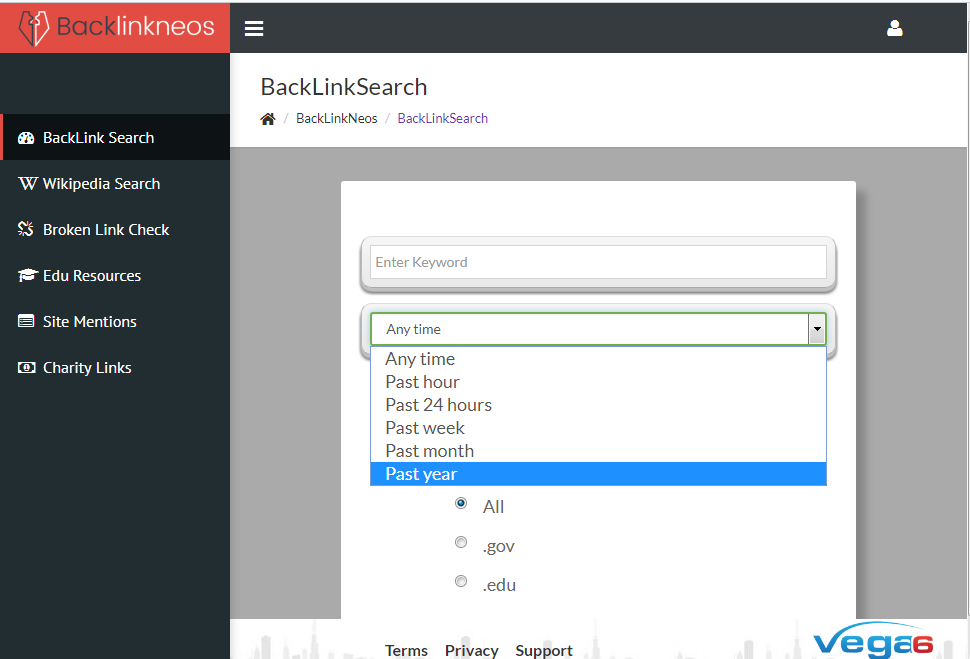Click the Enter Keyword input field

tap(598, 262)
